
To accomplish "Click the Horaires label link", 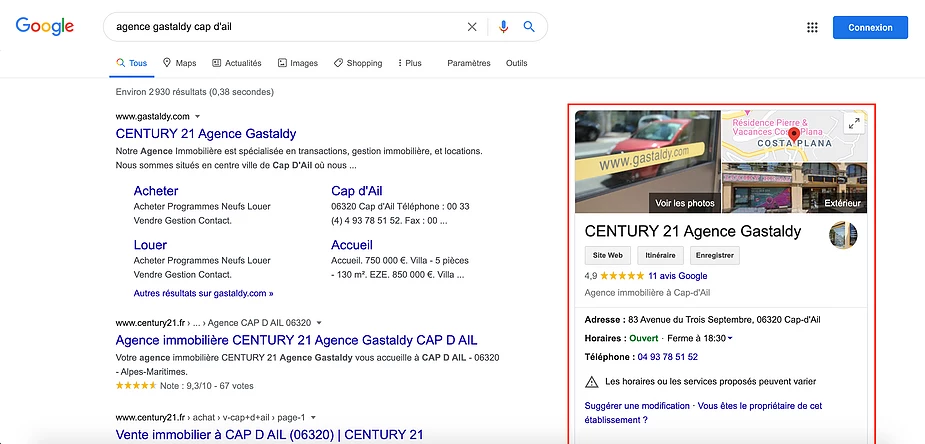I will click(606, 338).
